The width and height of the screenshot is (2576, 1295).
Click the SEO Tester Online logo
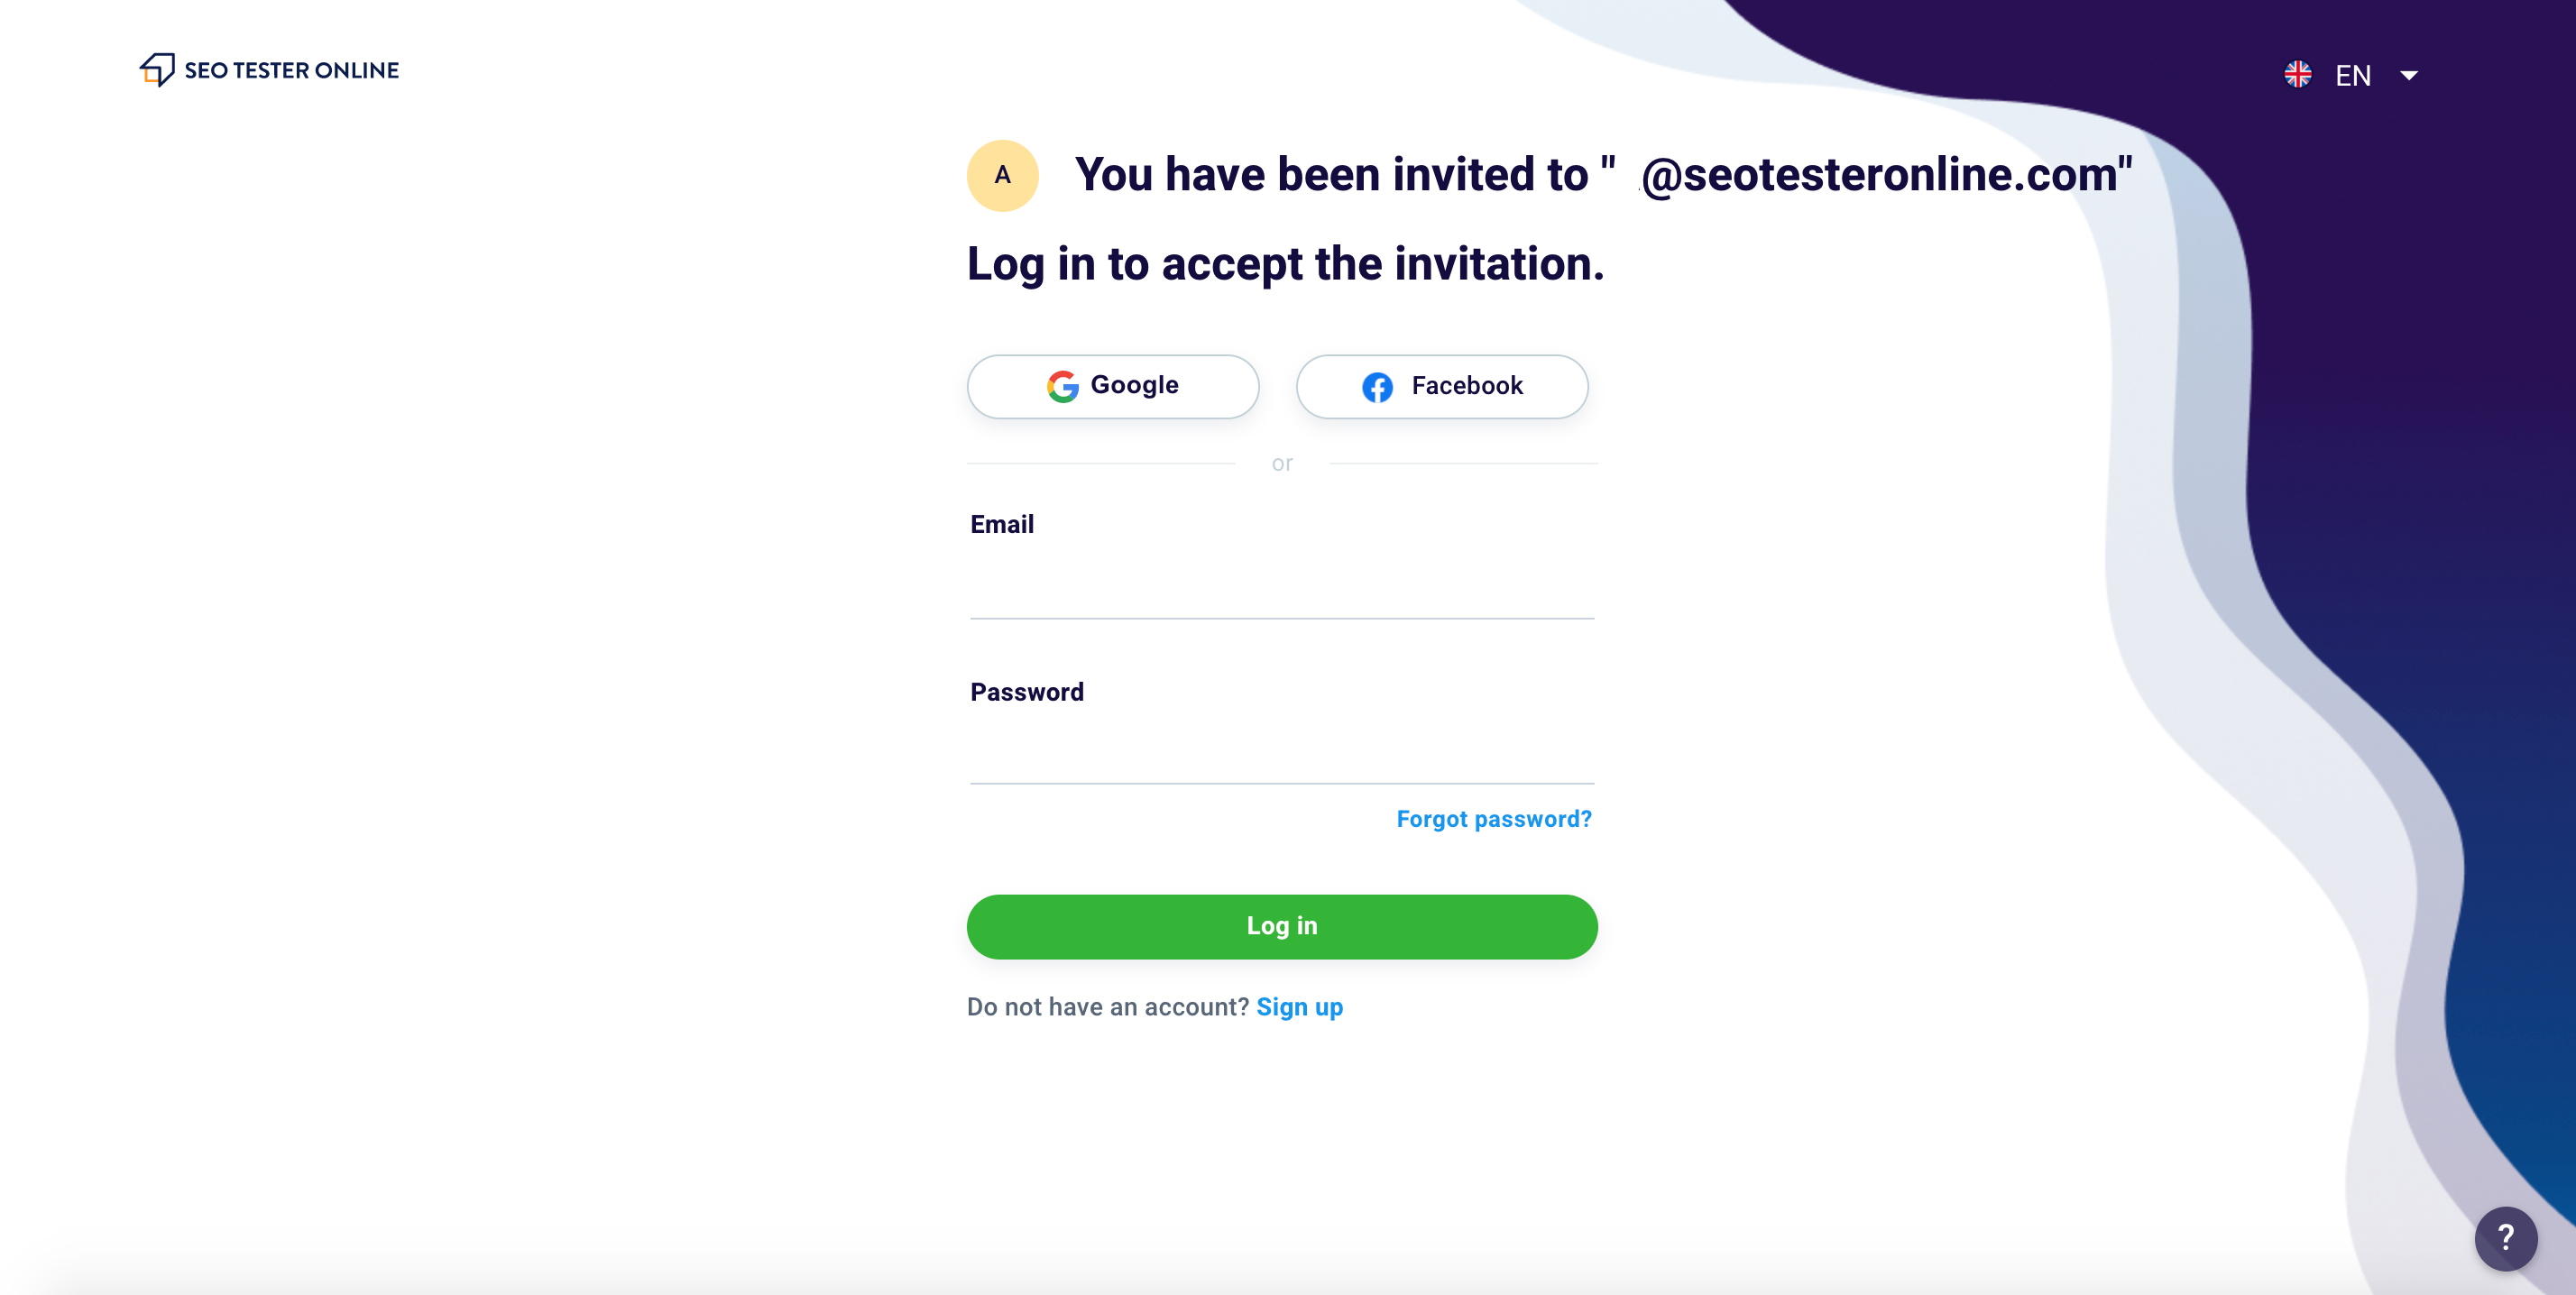pos(268,70)
